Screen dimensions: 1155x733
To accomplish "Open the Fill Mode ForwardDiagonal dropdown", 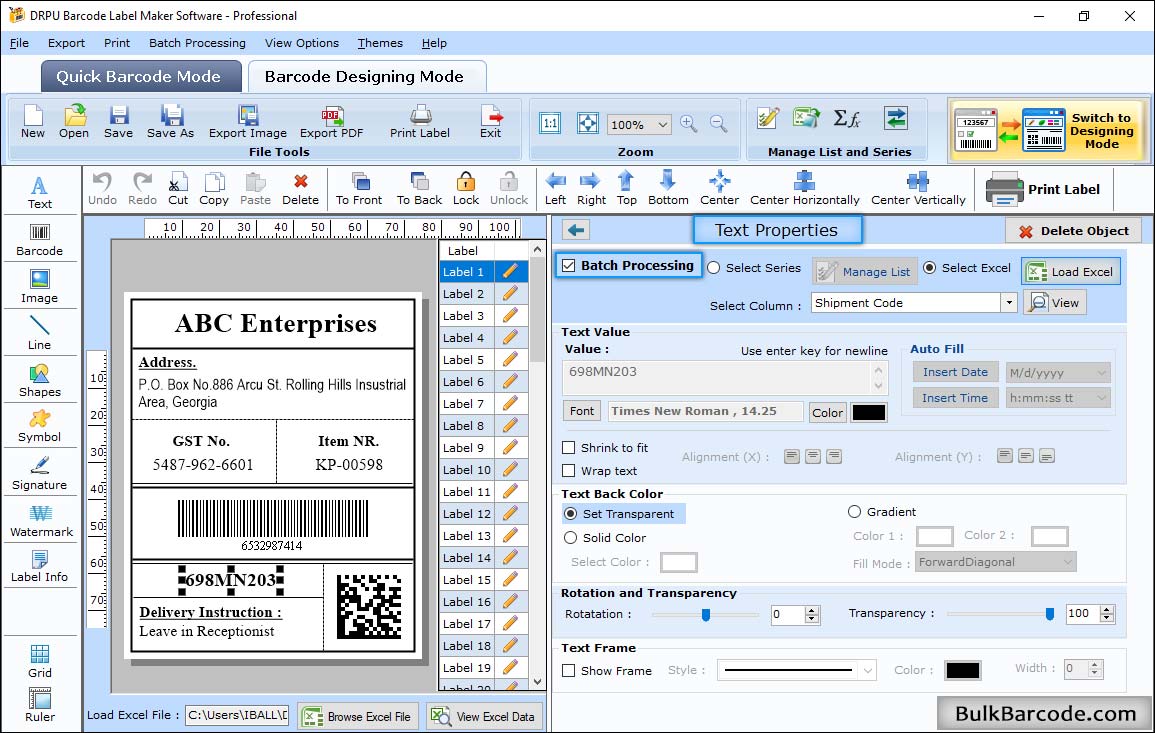I will click(1067, 562).
